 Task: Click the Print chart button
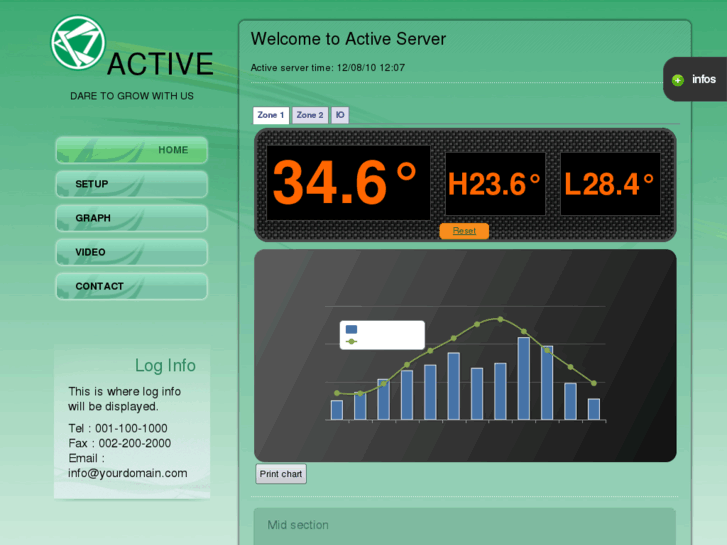pos(281,474)
